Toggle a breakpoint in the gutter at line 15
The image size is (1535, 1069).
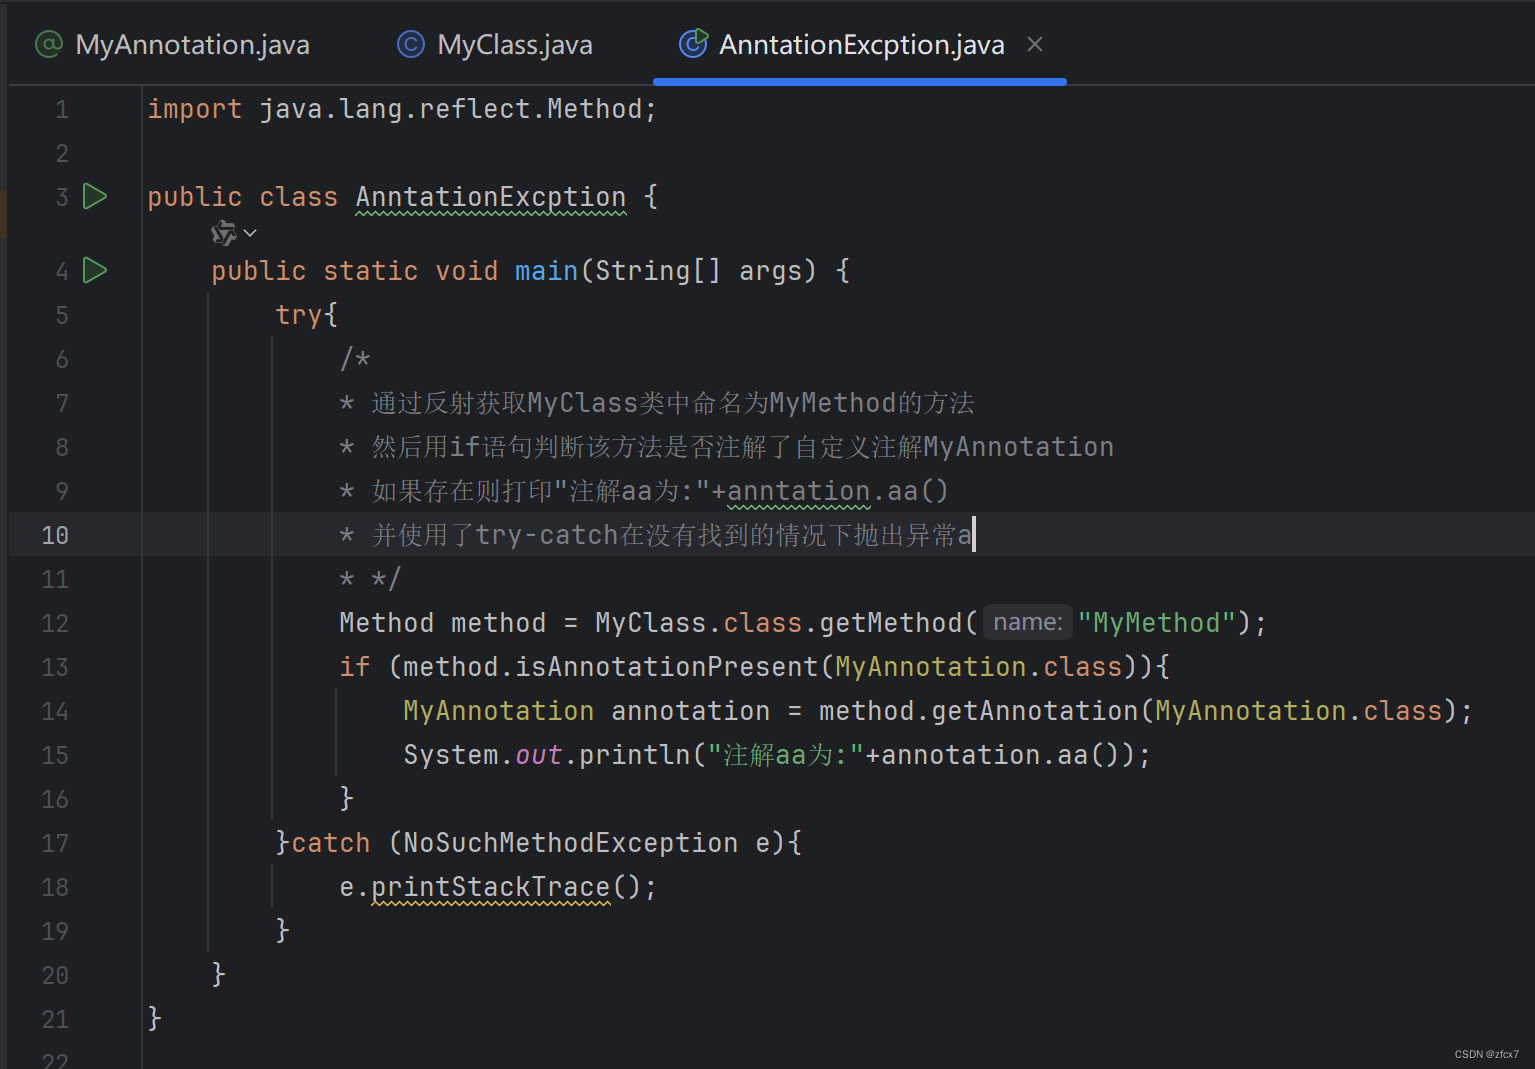(x=115, y=755)
